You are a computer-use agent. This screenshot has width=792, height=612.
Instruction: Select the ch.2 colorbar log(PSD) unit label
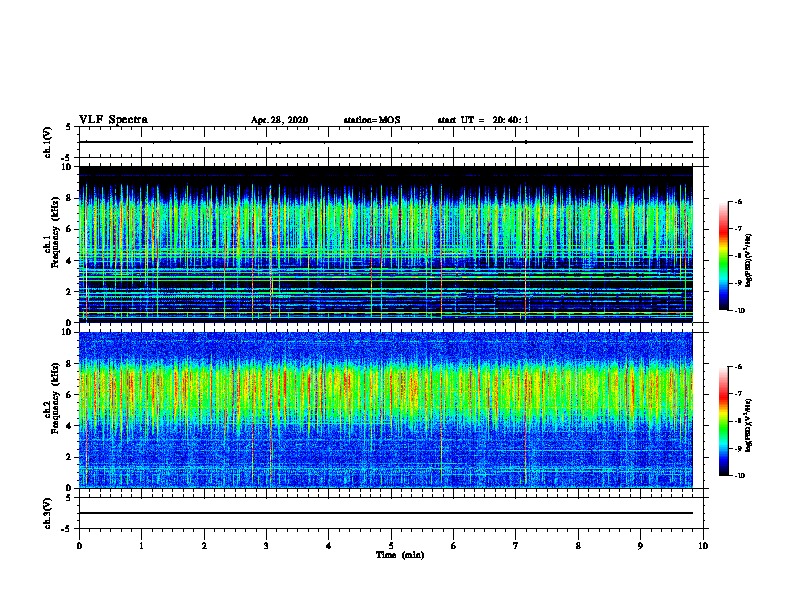pyautogui.click(x=748, y=425)
